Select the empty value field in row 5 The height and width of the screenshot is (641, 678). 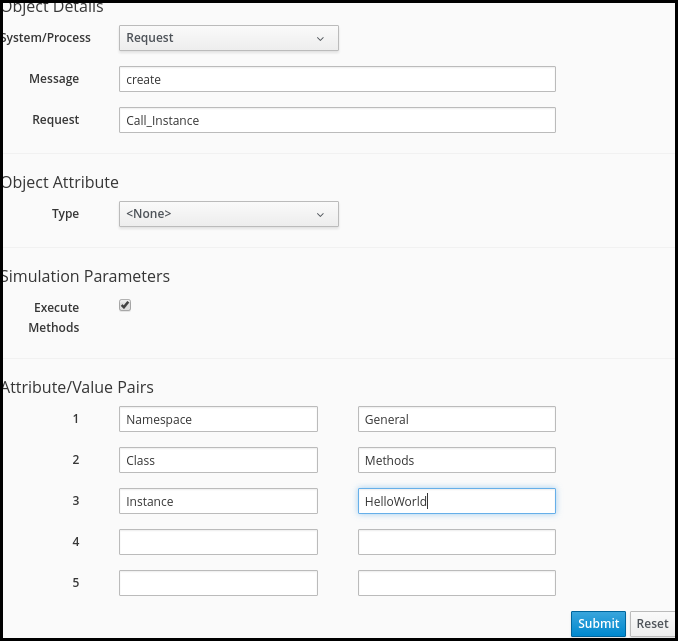[457, 583]
